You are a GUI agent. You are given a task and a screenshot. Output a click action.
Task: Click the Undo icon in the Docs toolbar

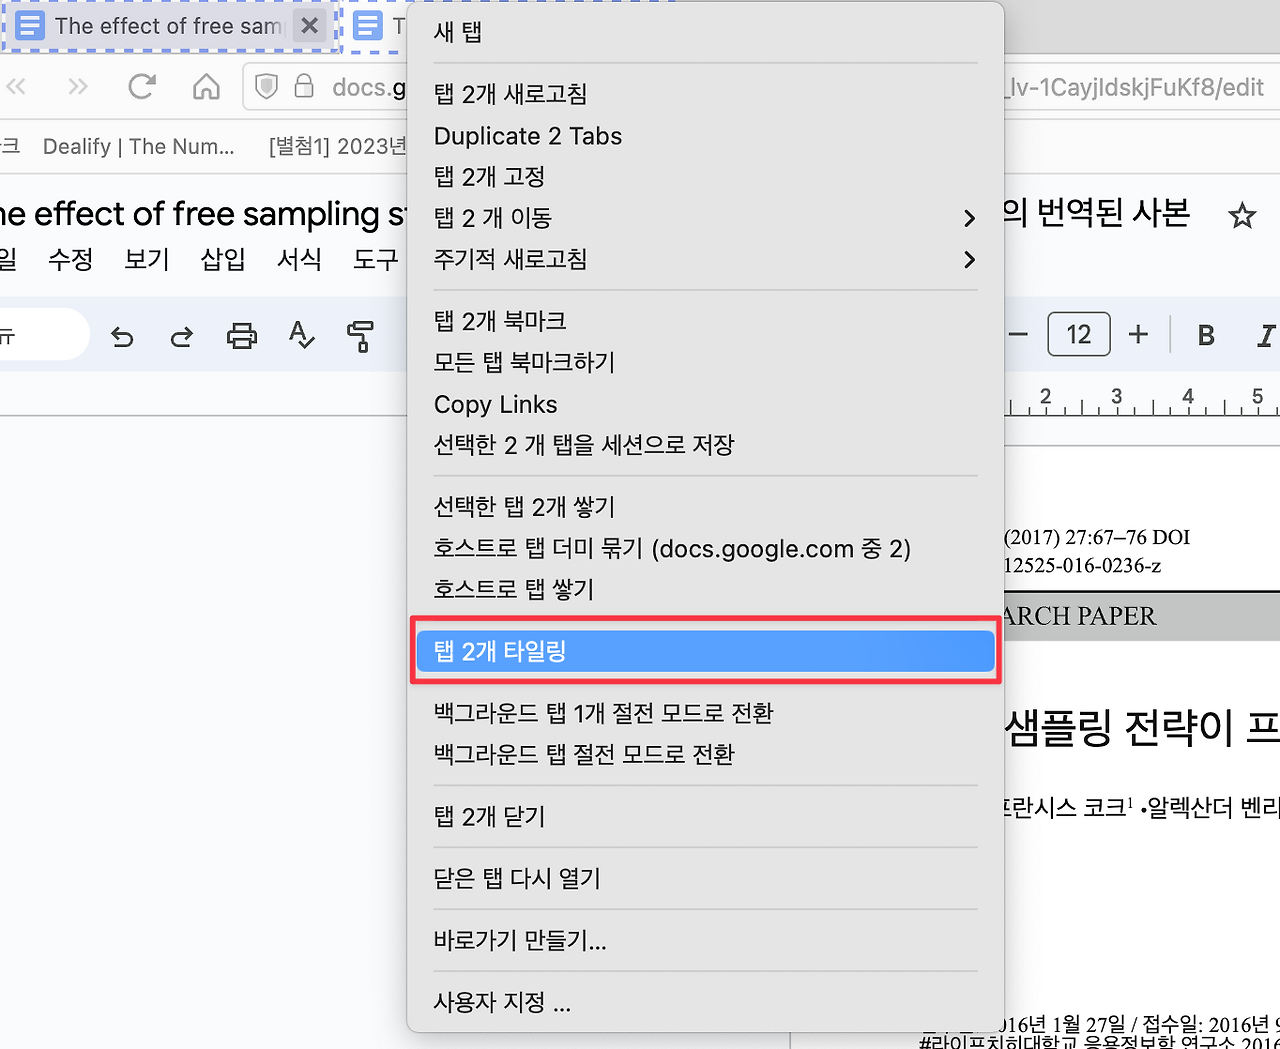coord(122,336)
